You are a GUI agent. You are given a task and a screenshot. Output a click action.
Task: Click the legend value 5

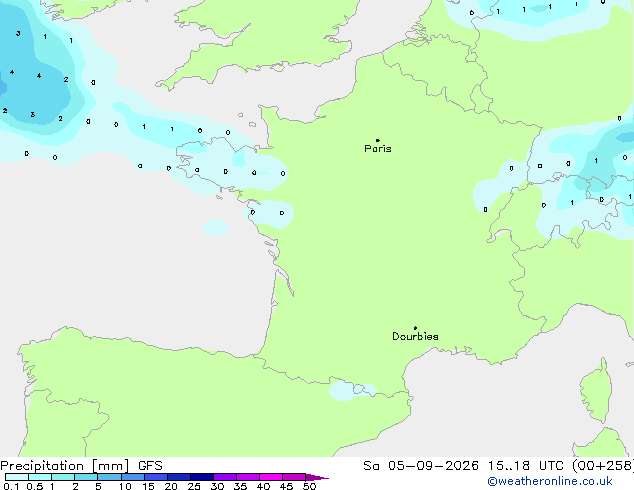point(98,486)
